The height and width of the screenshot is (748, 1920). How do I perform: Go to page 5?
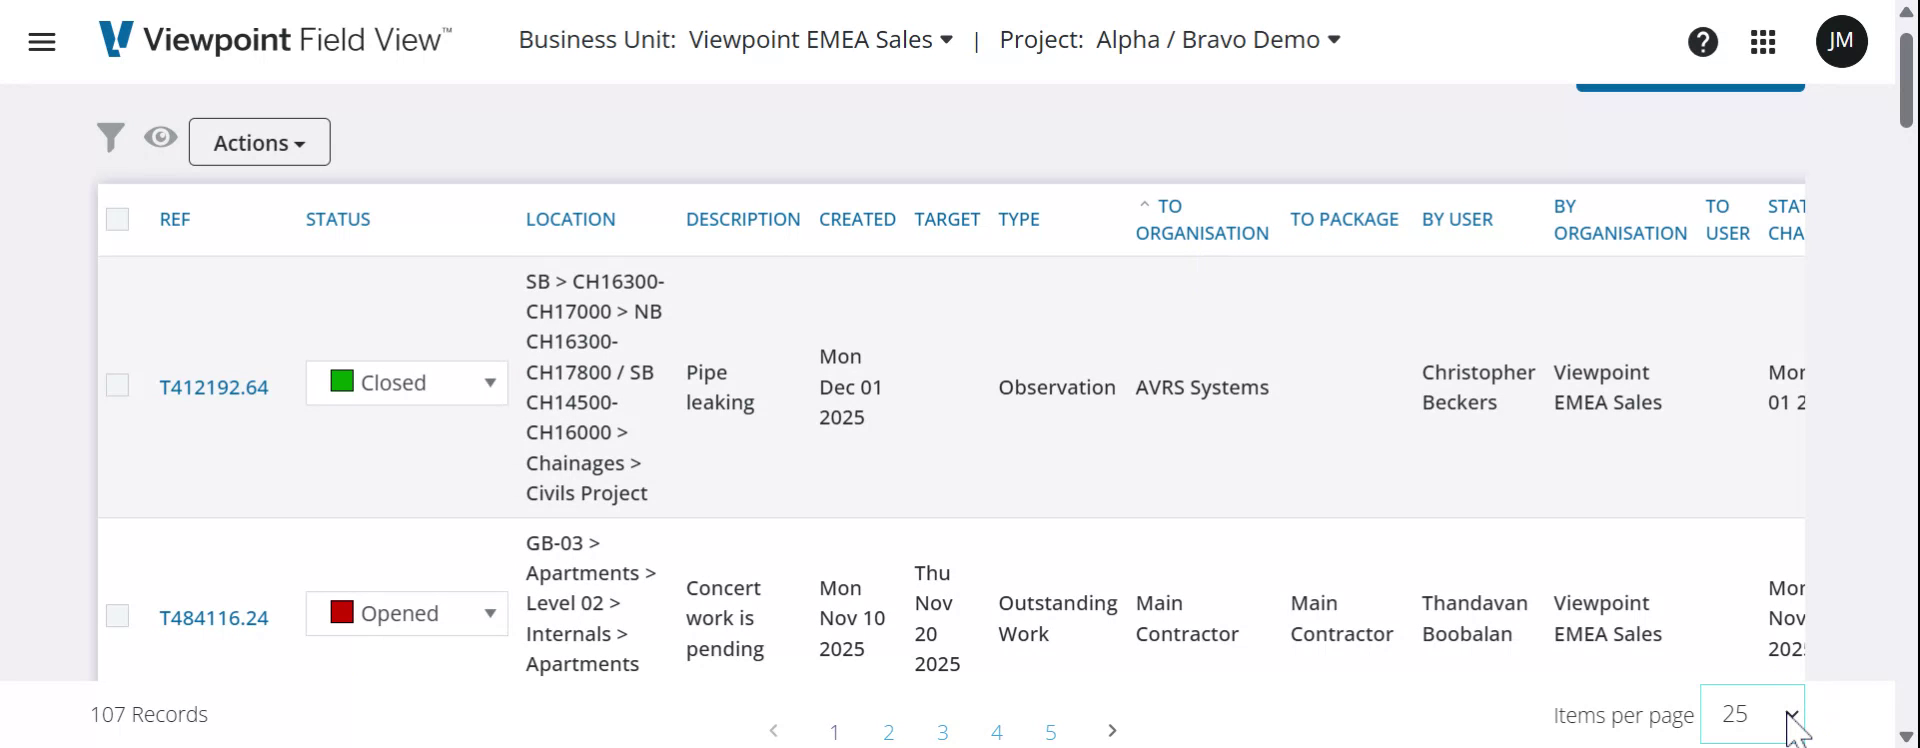[x=1051, y=733]
